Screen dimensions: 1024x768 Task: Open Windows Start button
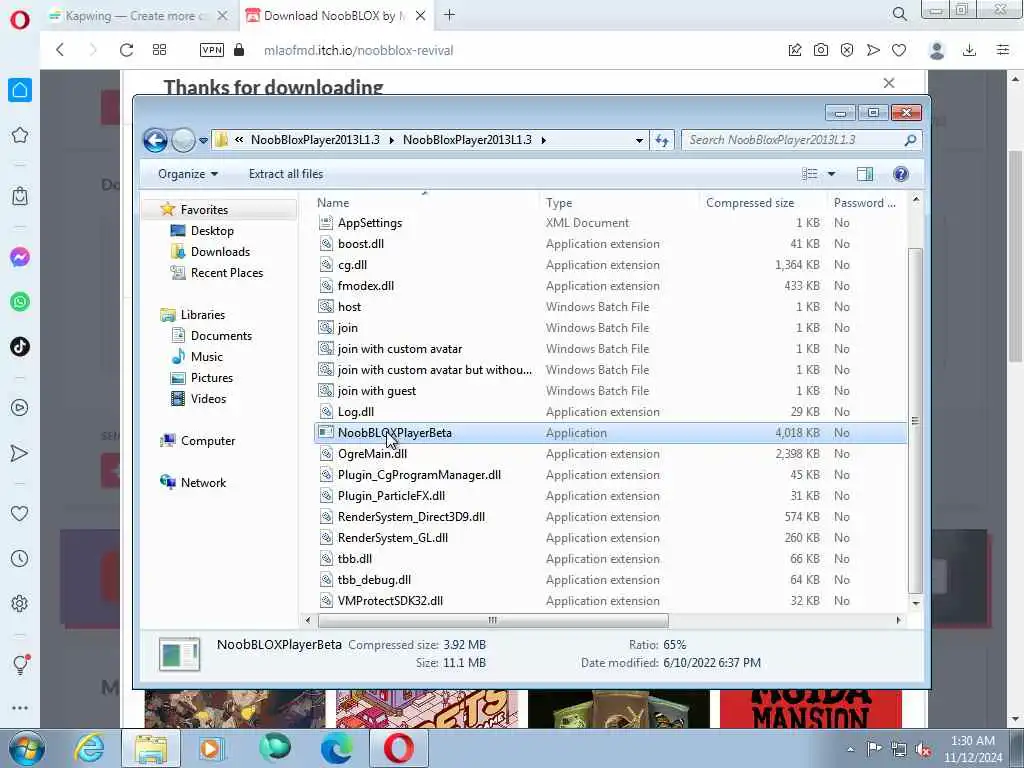click(x=26, y=748)
